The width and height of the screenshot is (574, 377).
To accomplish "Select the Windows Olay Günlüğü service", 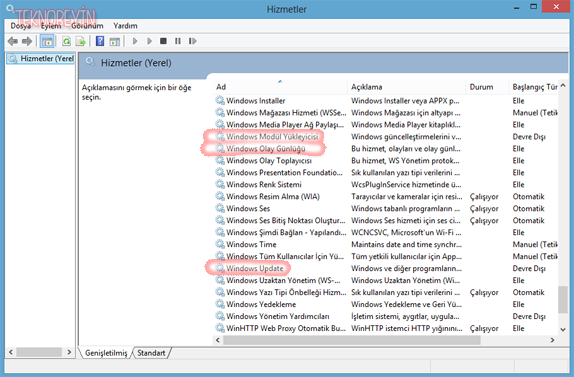I will [x=265, y=149].
